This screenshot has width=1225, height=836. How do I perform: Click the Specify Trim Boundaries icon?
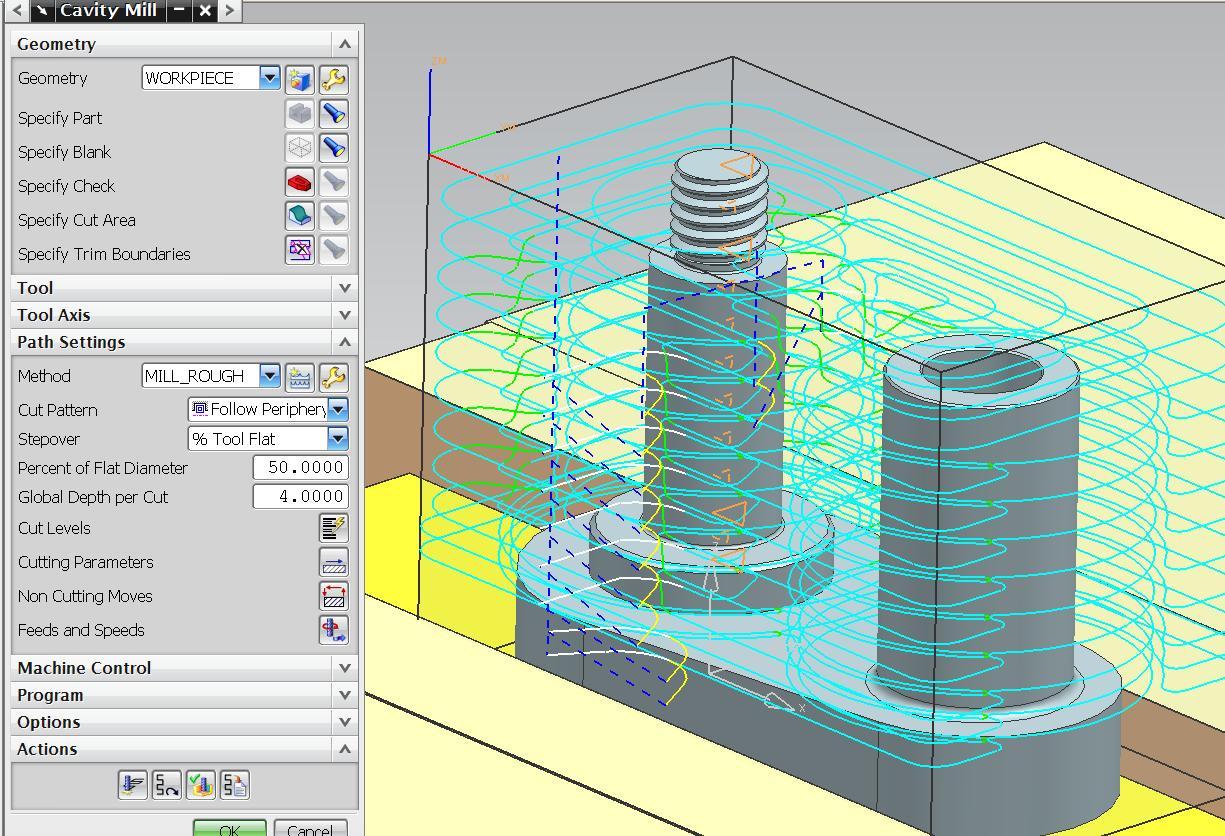(300, 250)
